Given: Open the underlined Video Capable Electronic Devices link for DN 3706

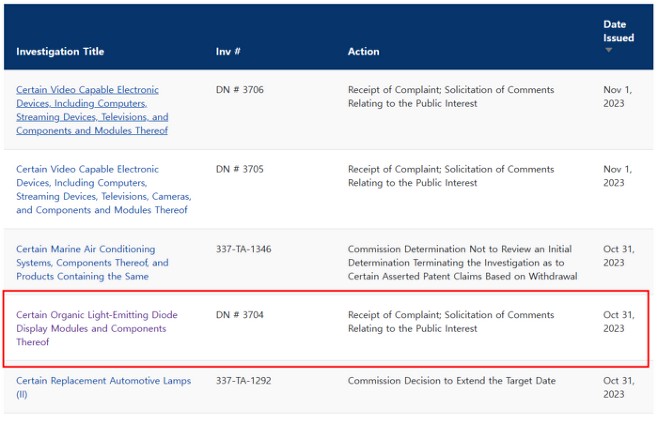Looking at the screenshot, I should click(92, 110).
